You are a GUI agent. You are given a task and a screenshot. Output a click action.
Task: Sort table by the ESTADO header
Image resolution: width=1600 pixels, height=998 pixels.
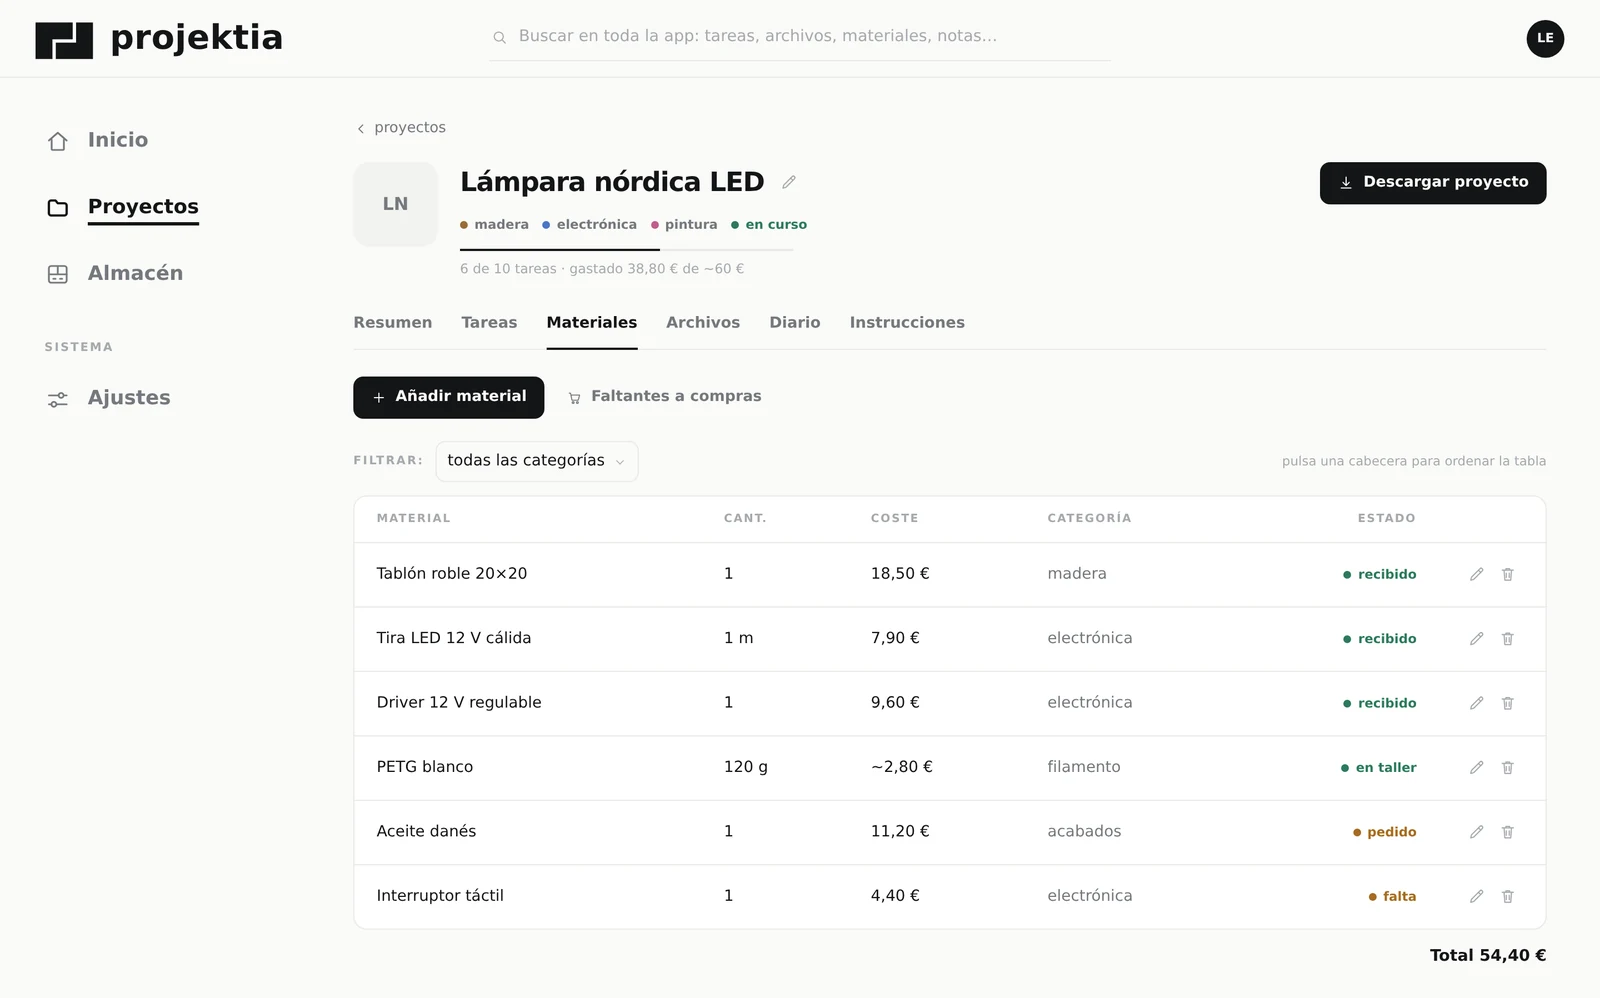(1386, 518)
